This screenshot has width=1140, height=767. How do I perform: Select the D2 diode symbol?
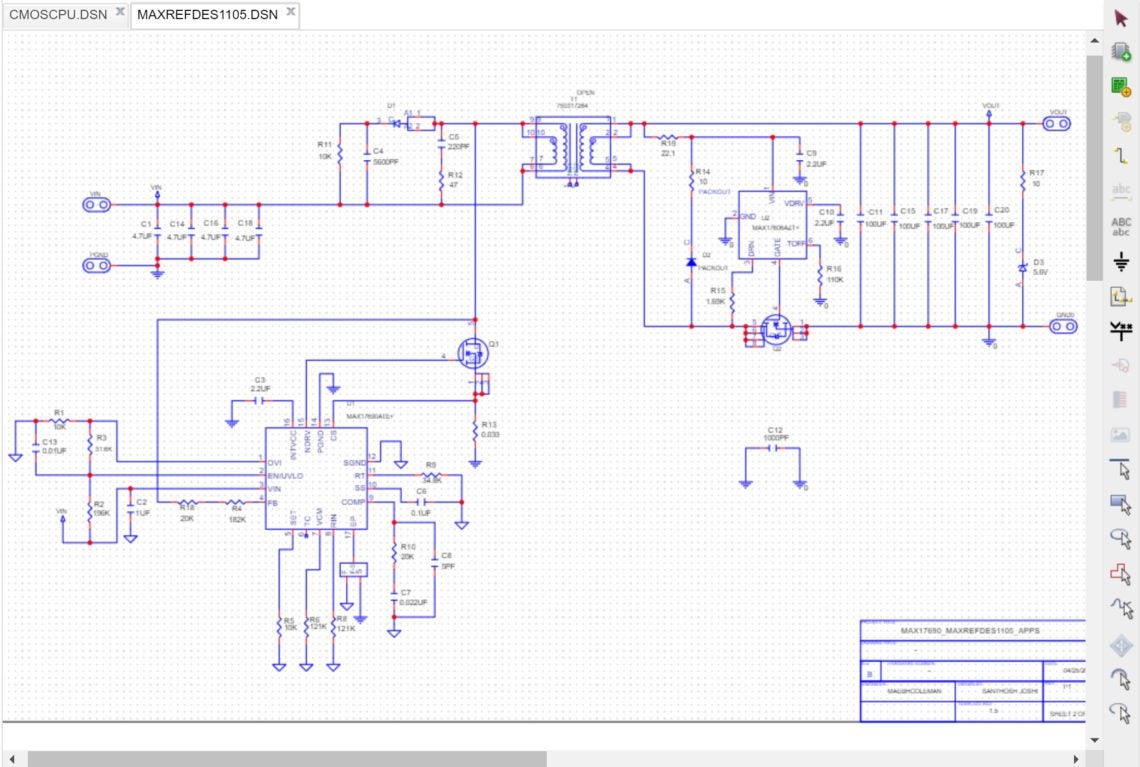(691, 261)
